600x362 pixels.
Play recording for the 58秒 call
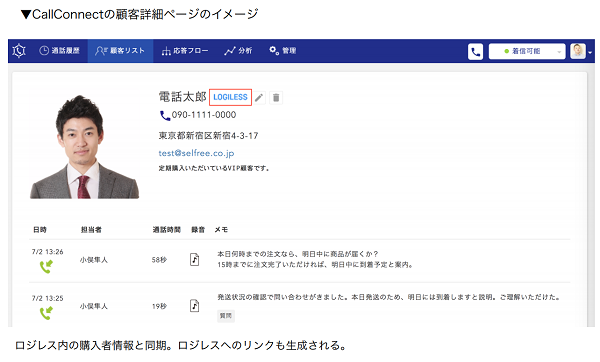pyautogui.click(x=194, y=259)
